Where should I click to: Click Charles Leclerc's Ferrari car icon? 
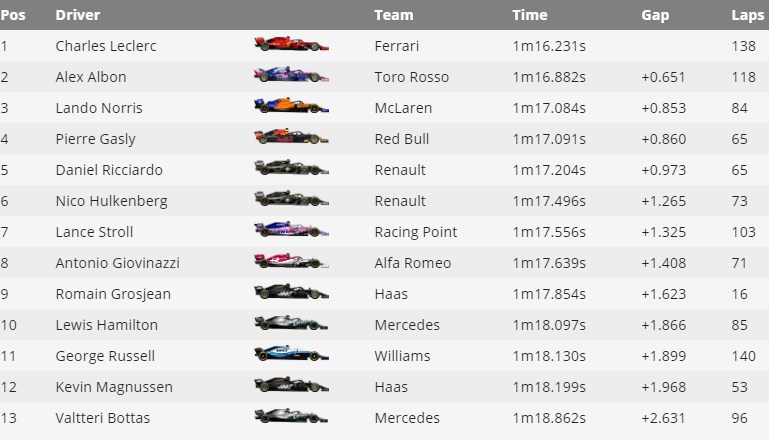click(291, 45)
